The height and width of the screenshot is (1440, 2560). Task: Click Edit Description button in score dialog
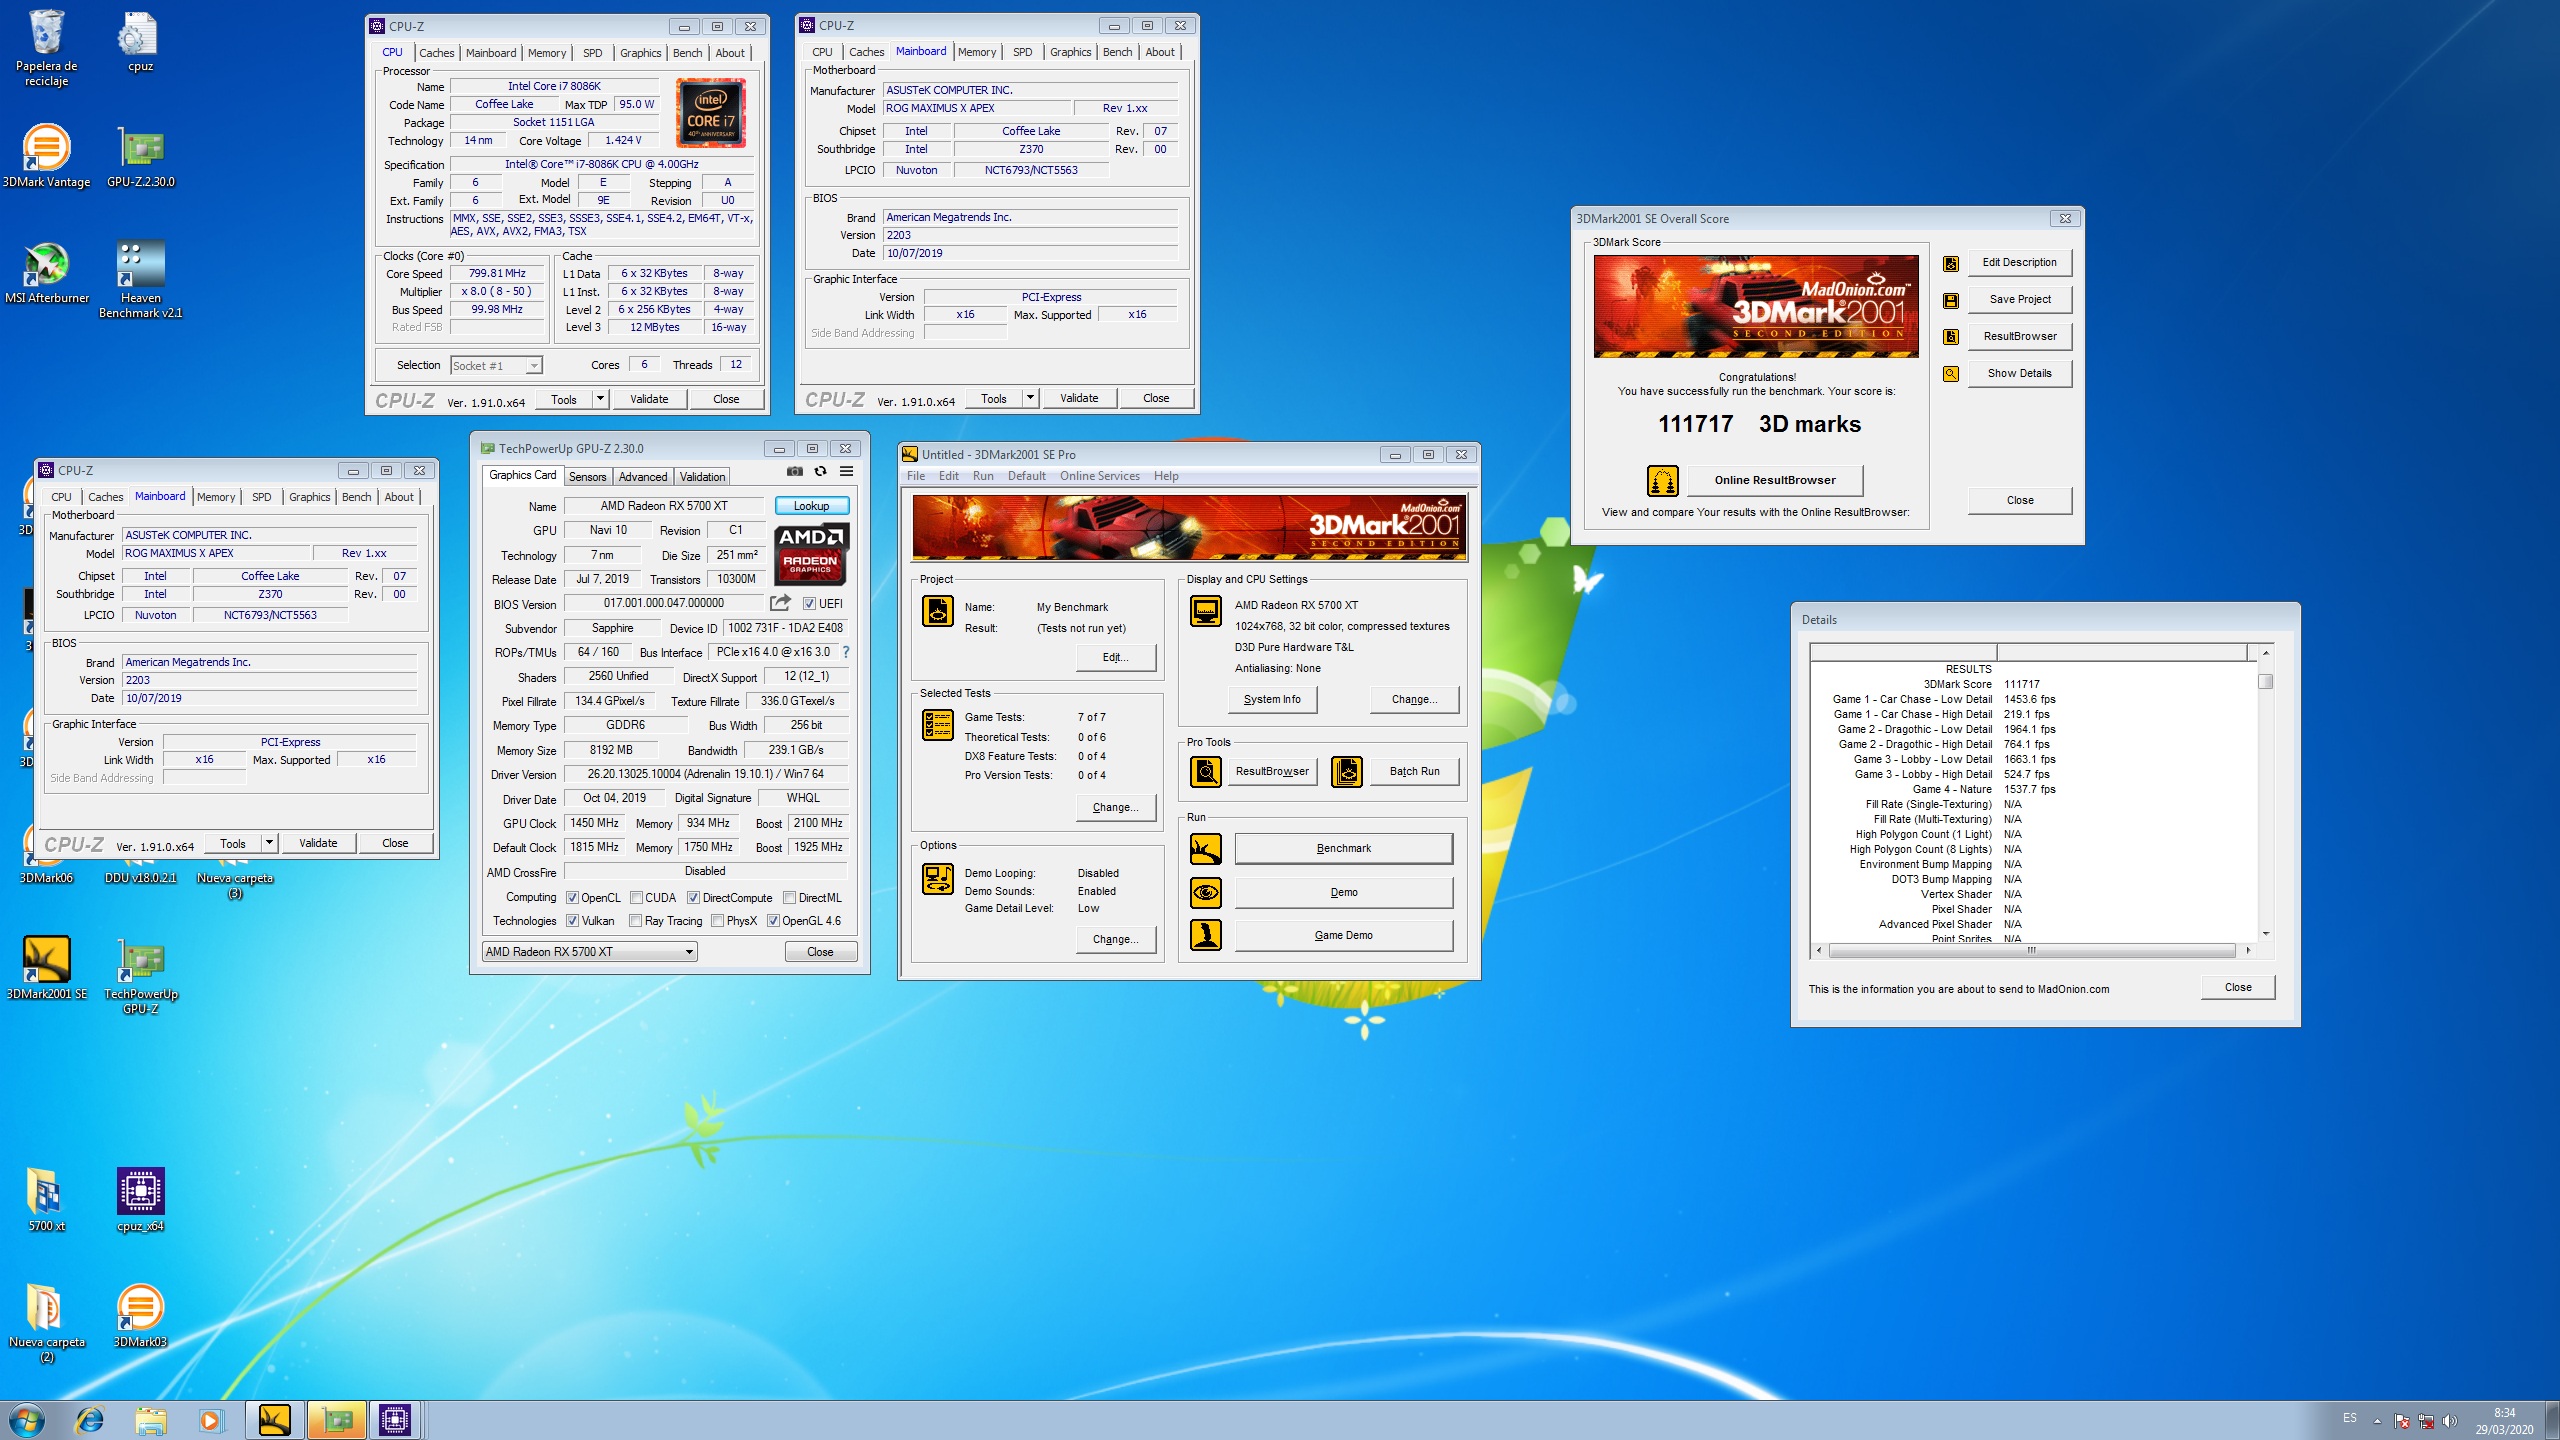(x=2019, y=262)
